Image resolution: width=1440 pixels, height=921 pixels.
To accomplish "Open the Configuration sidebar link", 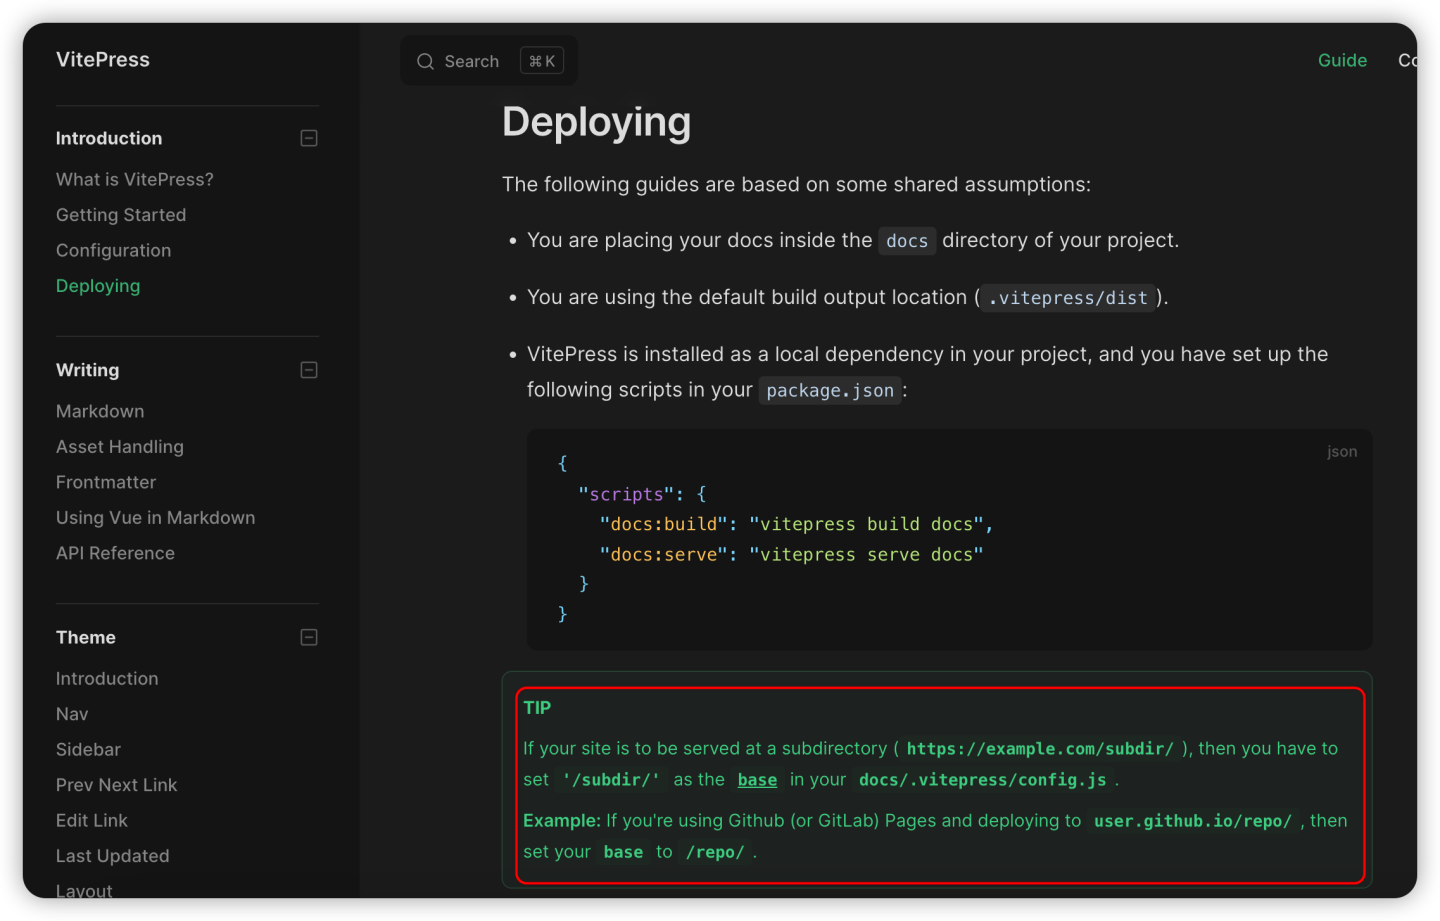I will (x=113, y=251).
